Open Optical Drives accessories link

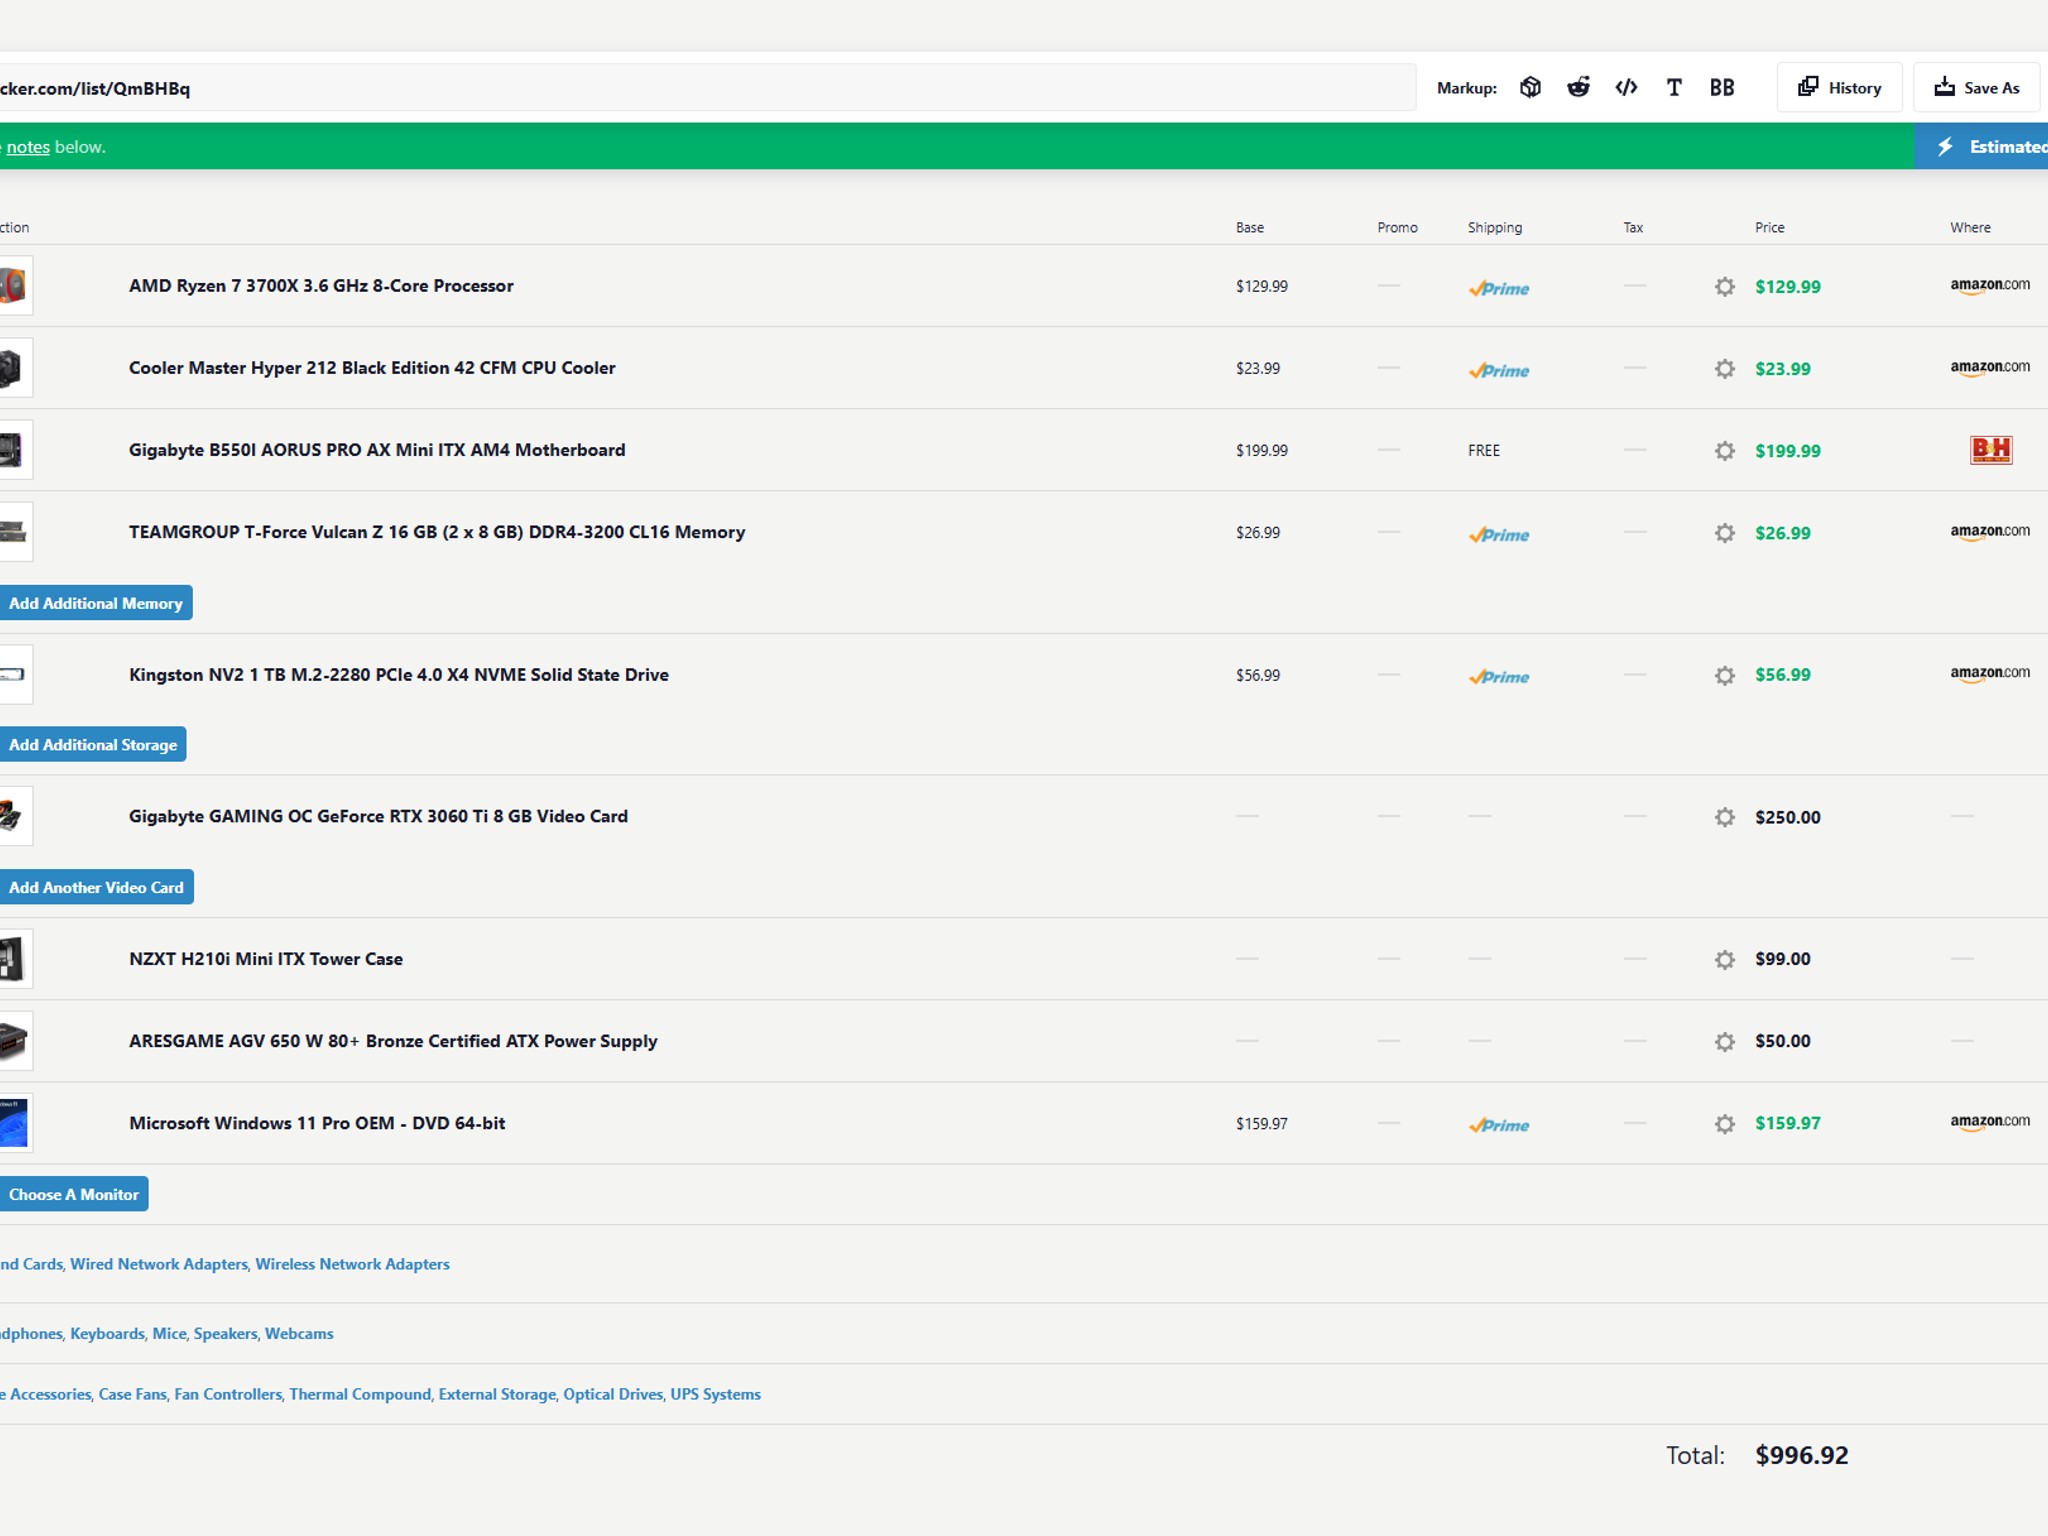[x=613, y=1394]
